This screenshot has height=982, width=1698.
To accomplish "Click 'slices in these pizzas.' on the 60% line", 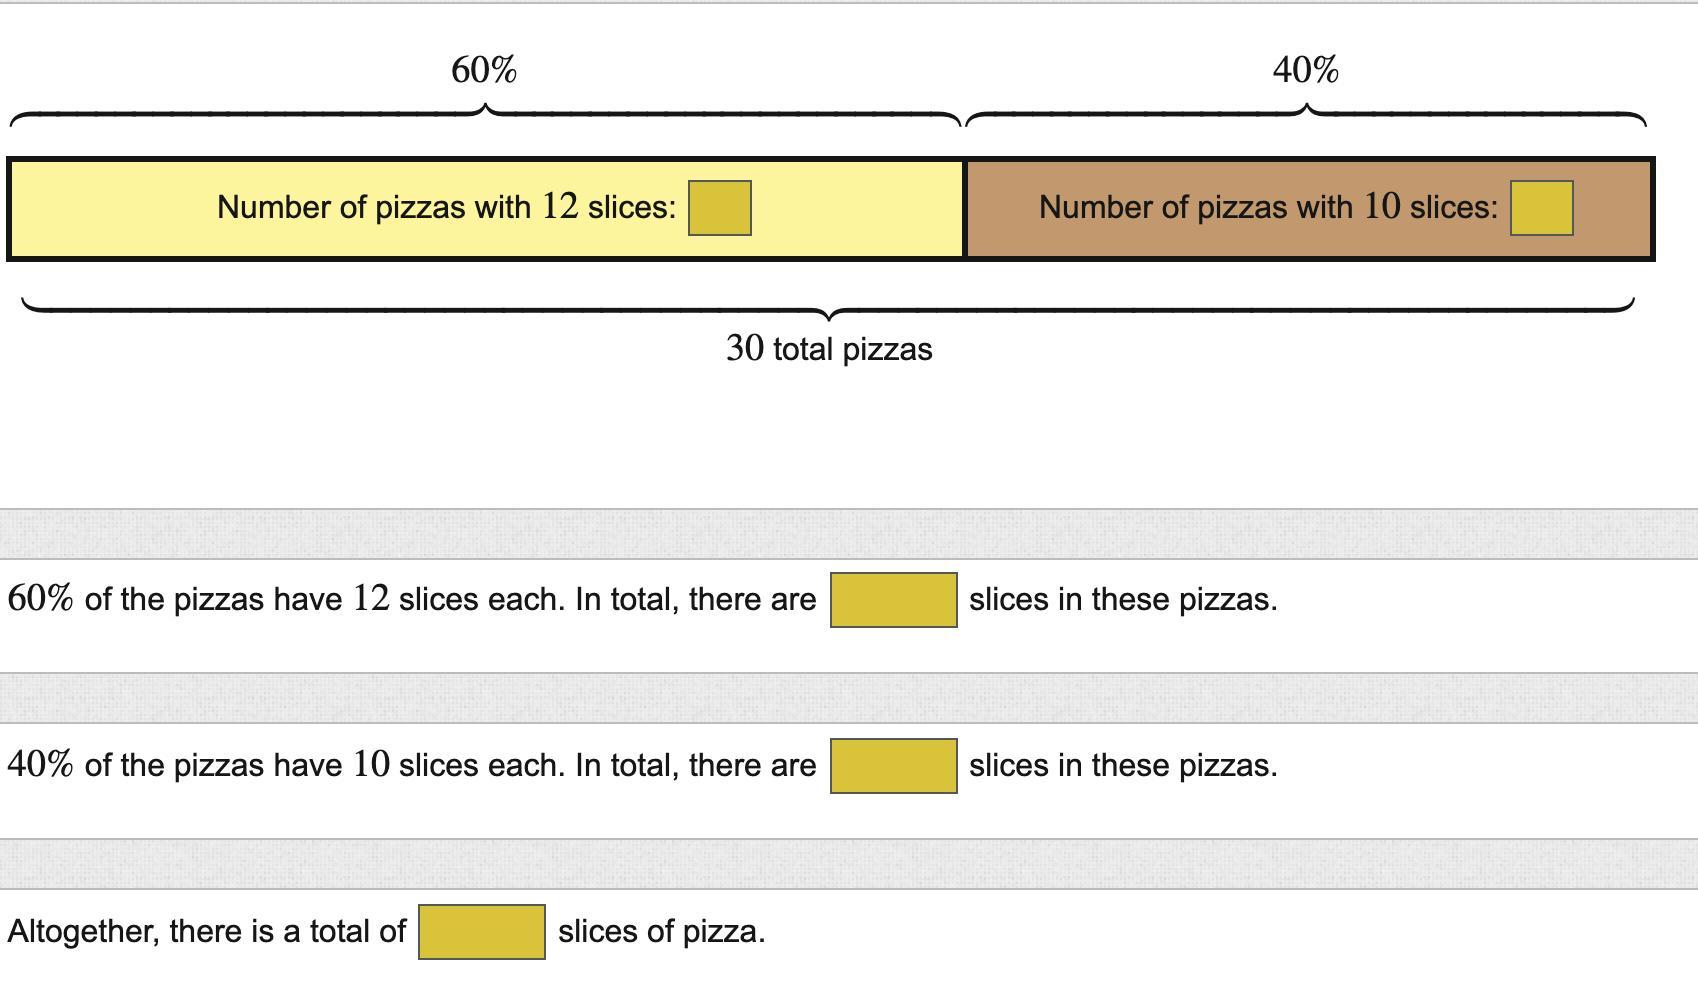I will 1123,600.
